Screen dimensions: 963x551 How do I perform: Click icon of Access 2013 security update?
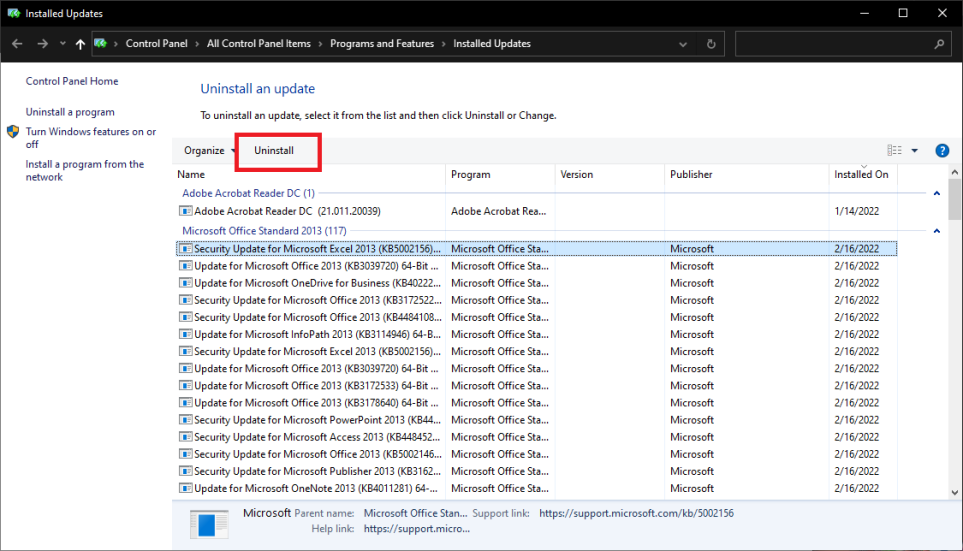click(185, 437)
